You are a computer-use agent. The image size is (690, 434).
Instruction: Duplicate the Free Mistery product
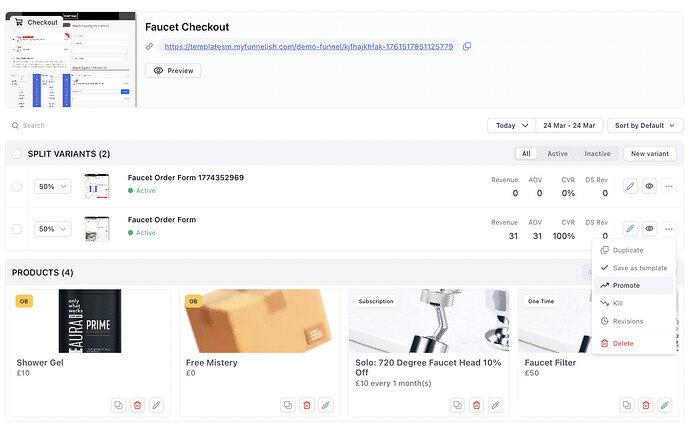(287, 404)
